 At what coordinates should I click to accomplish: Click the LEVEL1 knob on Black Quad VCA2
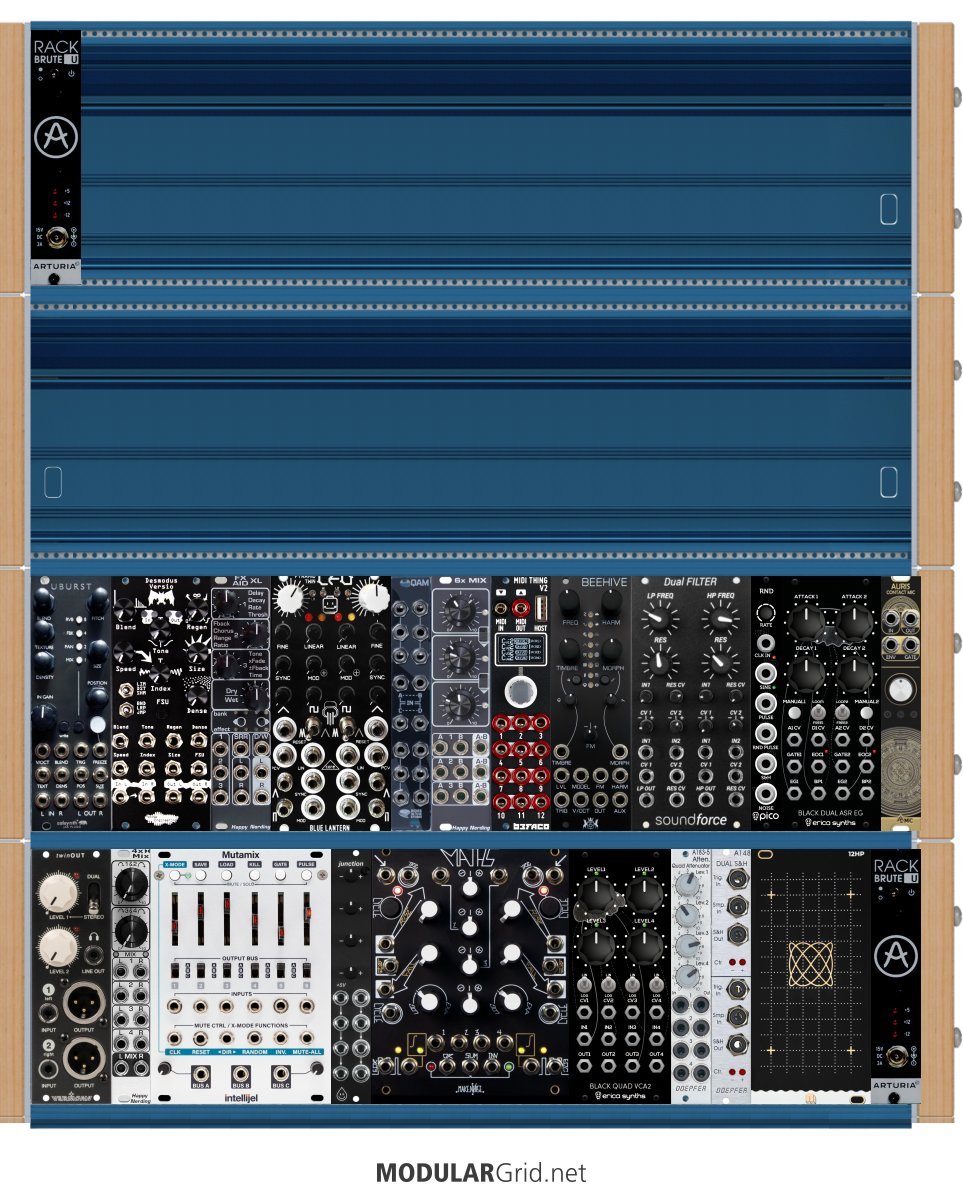(596, 894)
